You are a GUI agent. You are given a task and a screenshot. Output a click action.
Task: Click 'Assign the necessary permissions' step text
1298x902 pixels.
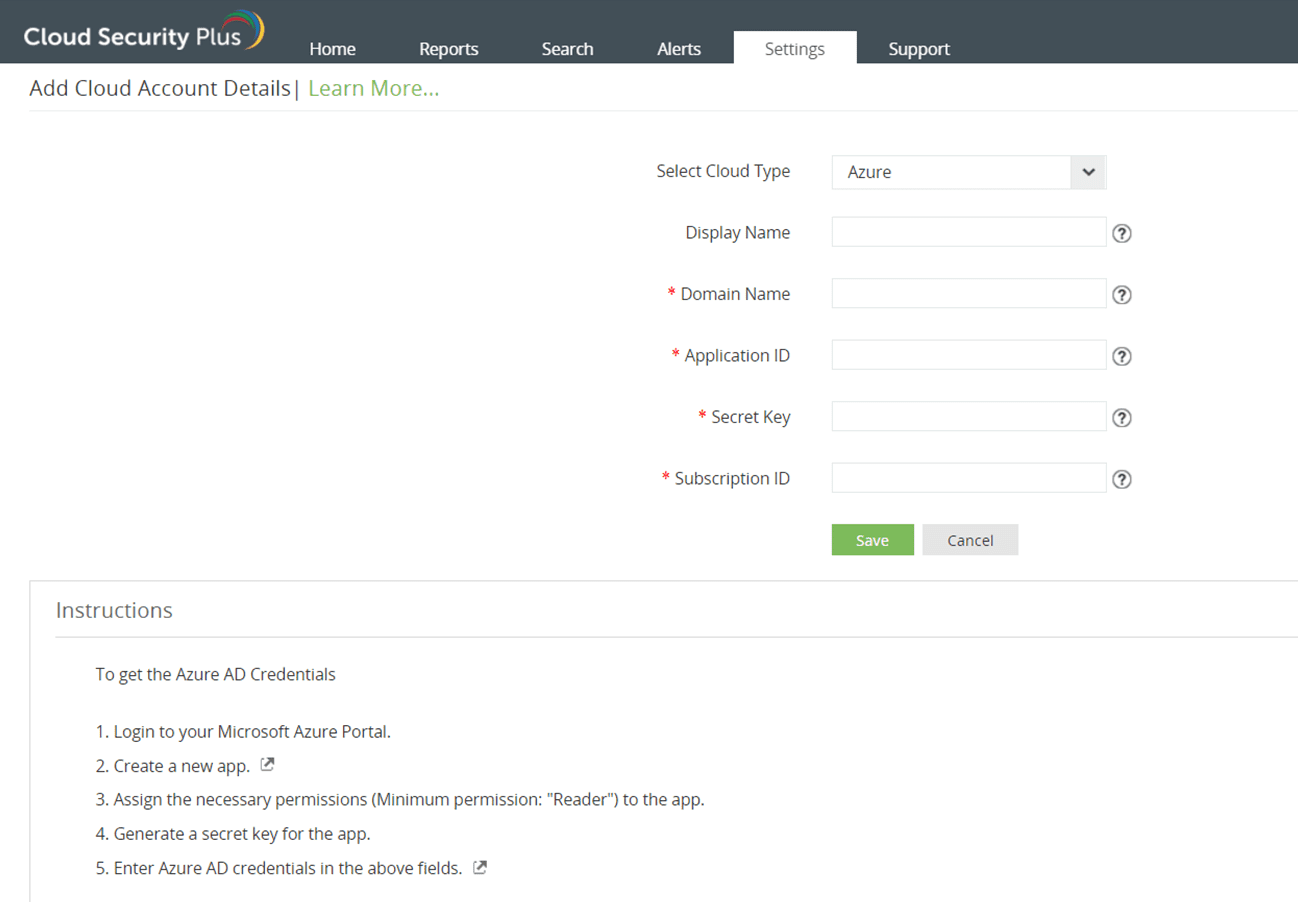pos(400,800)
